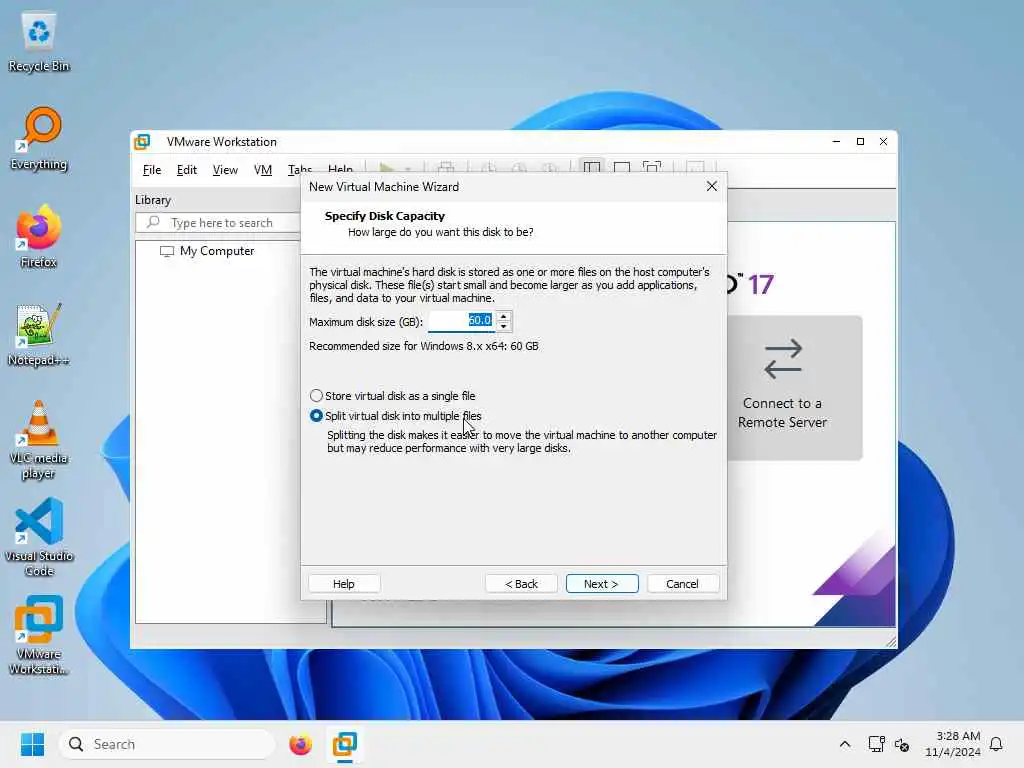Click the VMware single window view toolbar icon
The image size is (1024, 768).
pos(622,168)
